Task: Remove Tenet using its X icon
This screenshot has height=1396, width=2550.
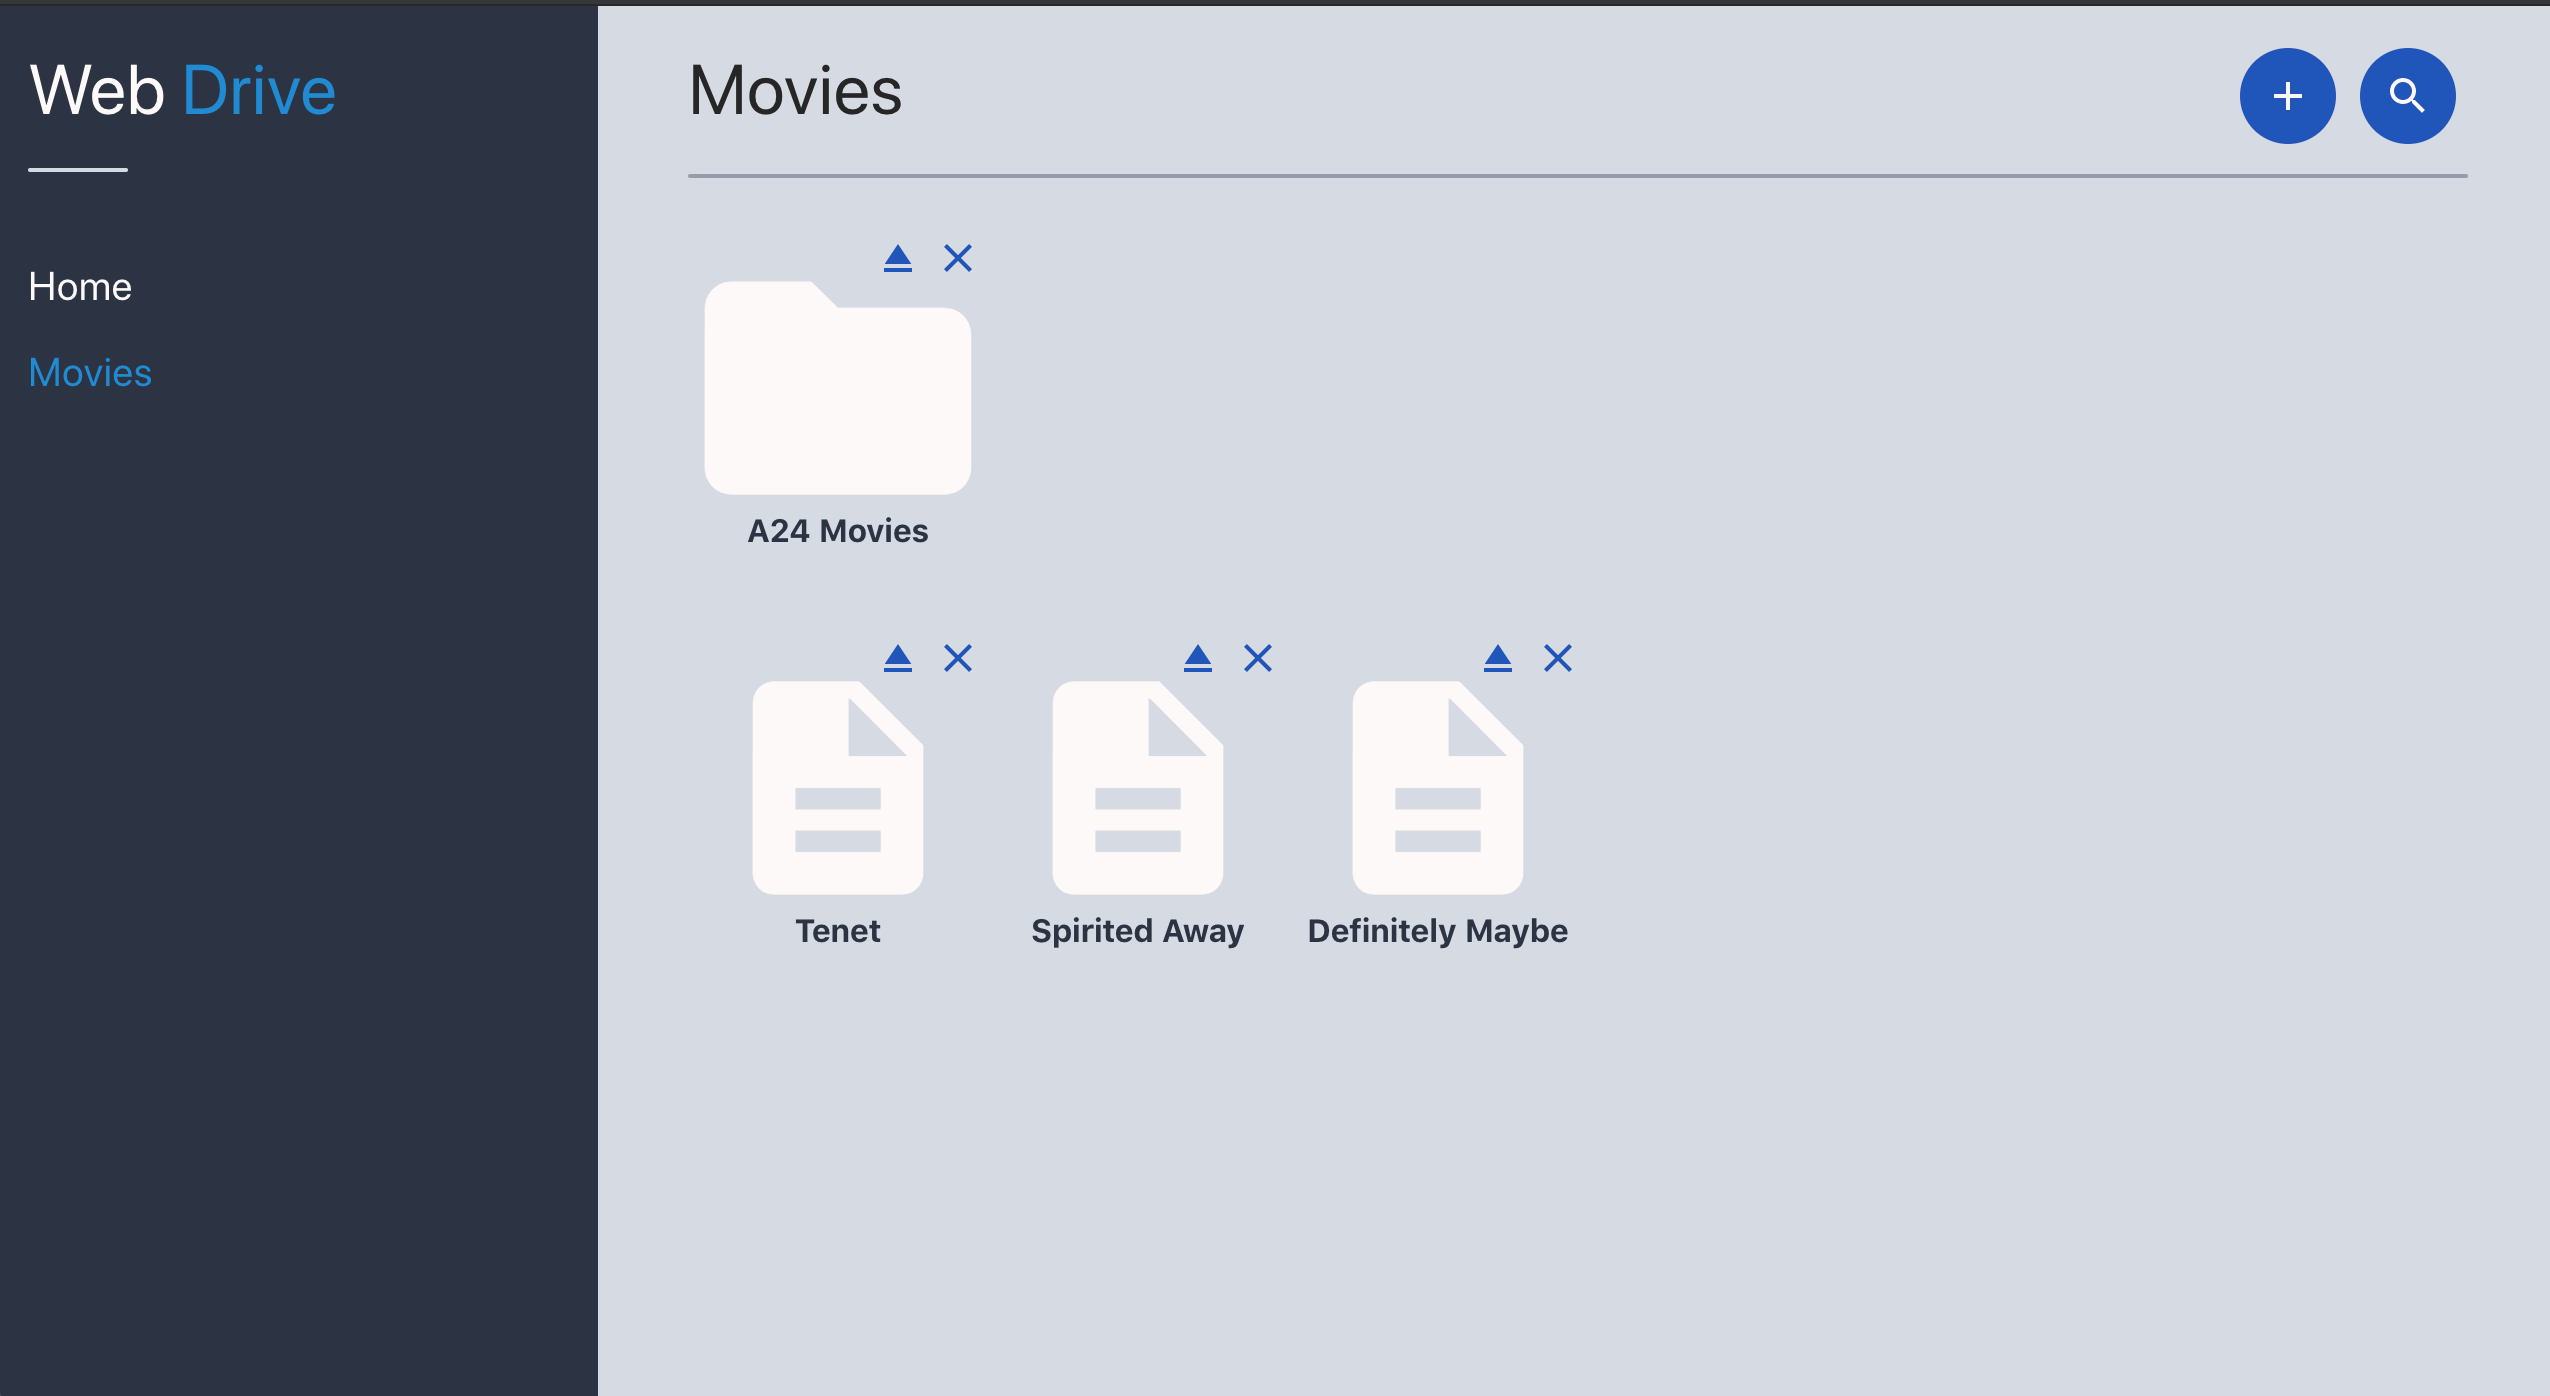Action: pyautogui.click(x=958, y=658)
